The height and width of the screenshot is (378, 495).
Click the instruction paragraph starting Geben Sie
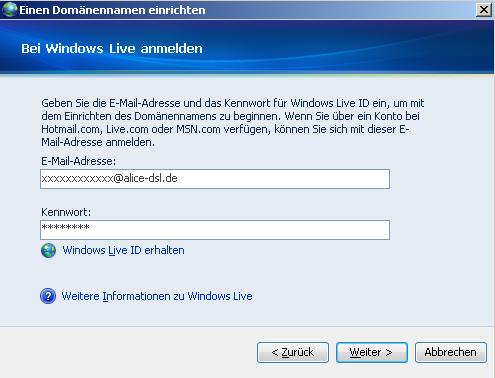click(x=233, y=123)
